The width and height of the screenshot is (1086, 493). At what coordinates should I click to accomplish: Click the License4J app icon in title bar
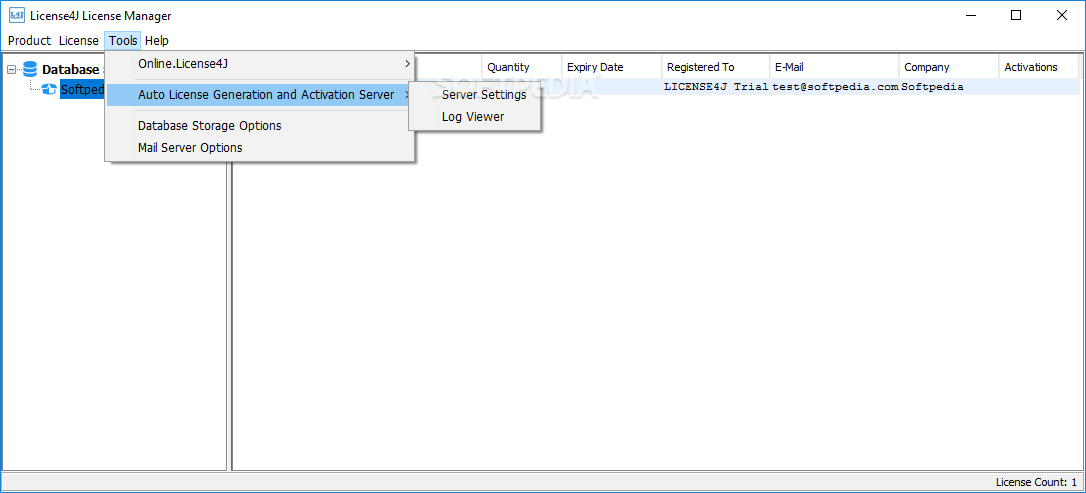click(17, 15)
